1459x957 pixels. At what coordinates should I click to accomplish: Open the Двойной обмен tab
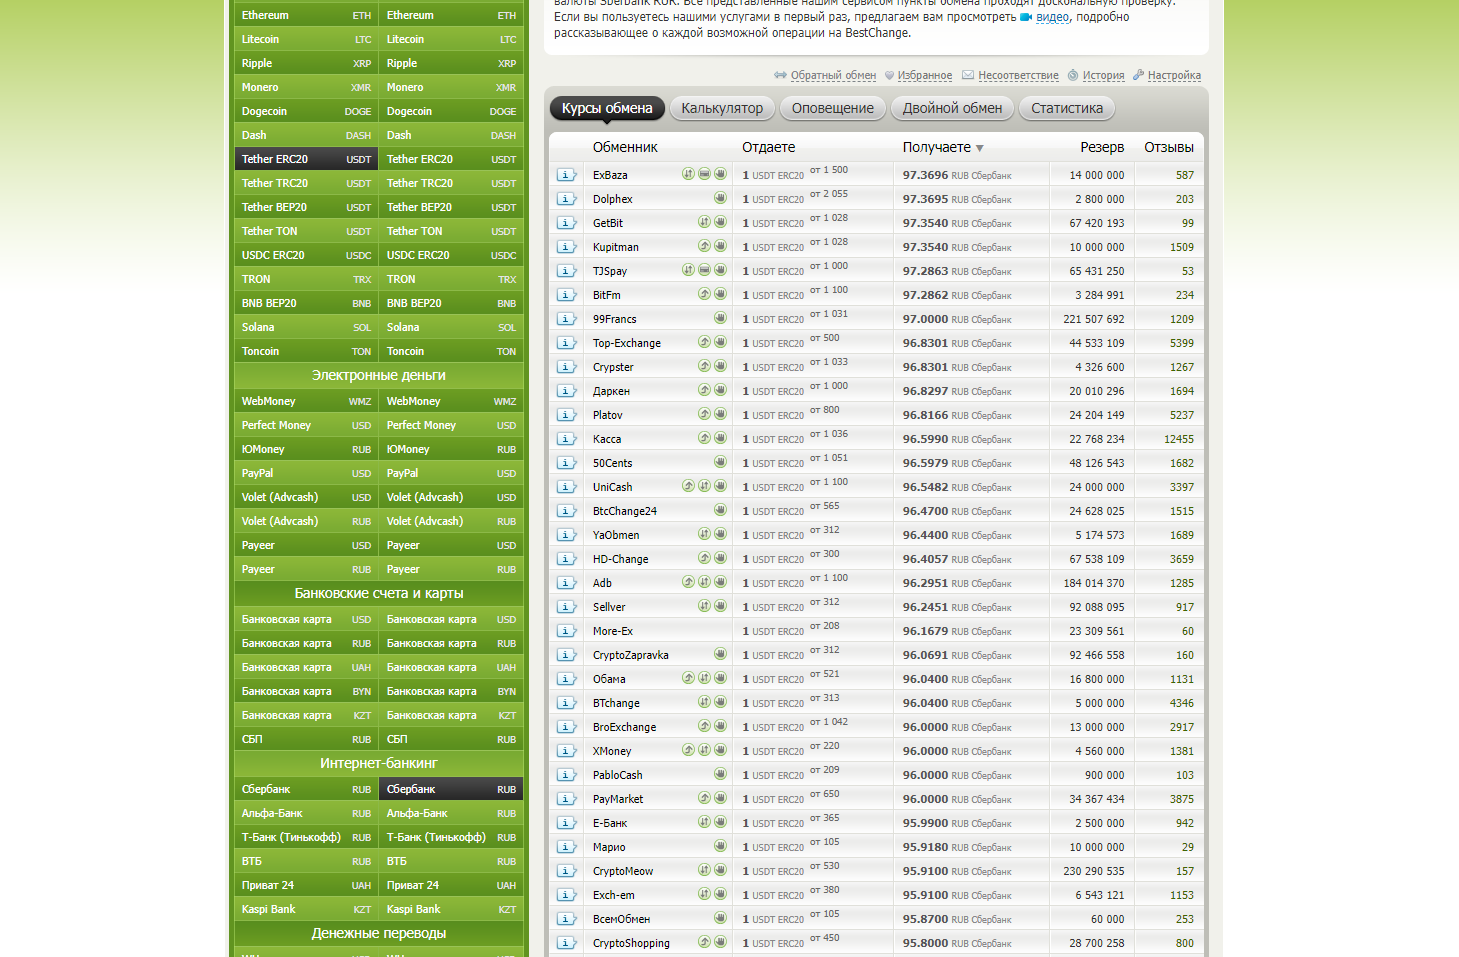coord(952,108)
